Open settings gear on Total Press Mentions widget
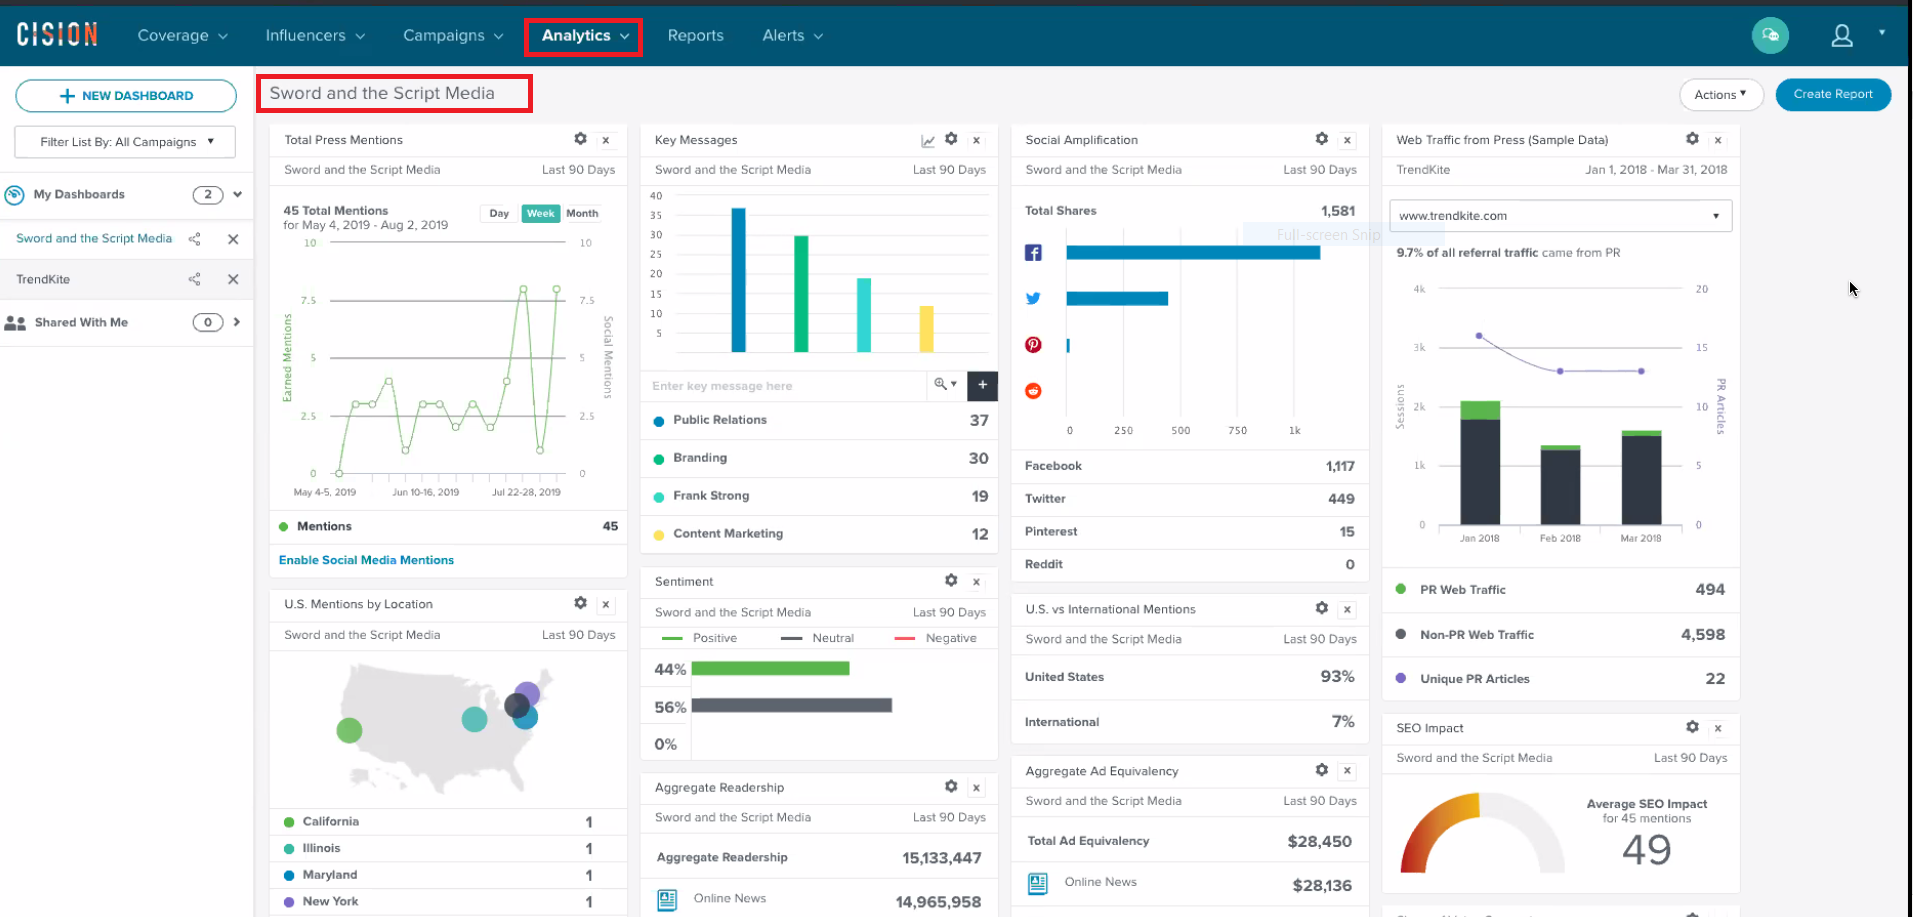The image size is (1913, 917). click(580, 139)
